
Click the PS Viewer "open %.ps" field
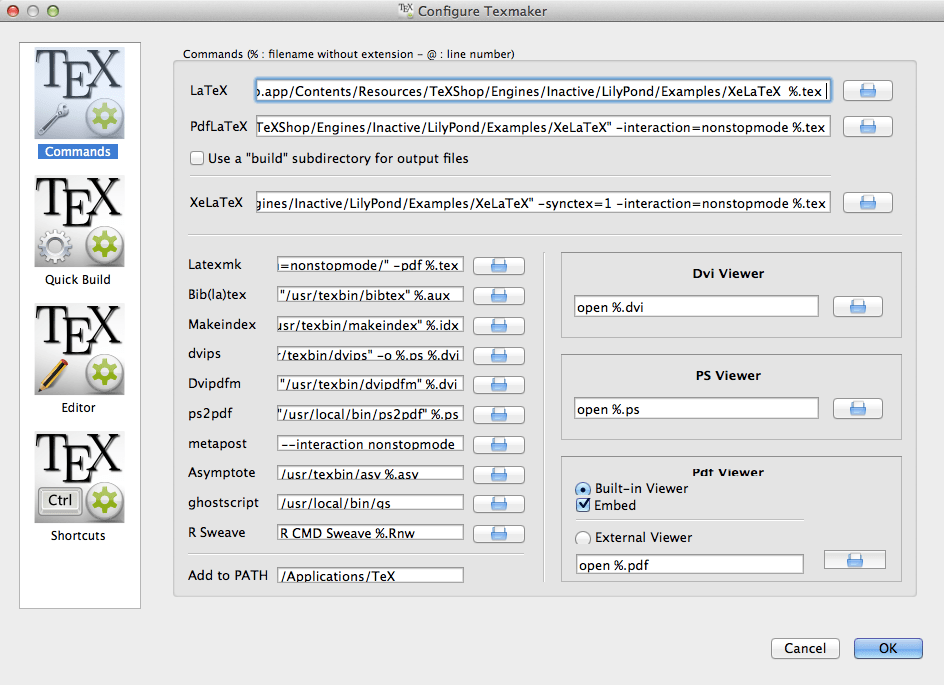(x=696, y=409)
